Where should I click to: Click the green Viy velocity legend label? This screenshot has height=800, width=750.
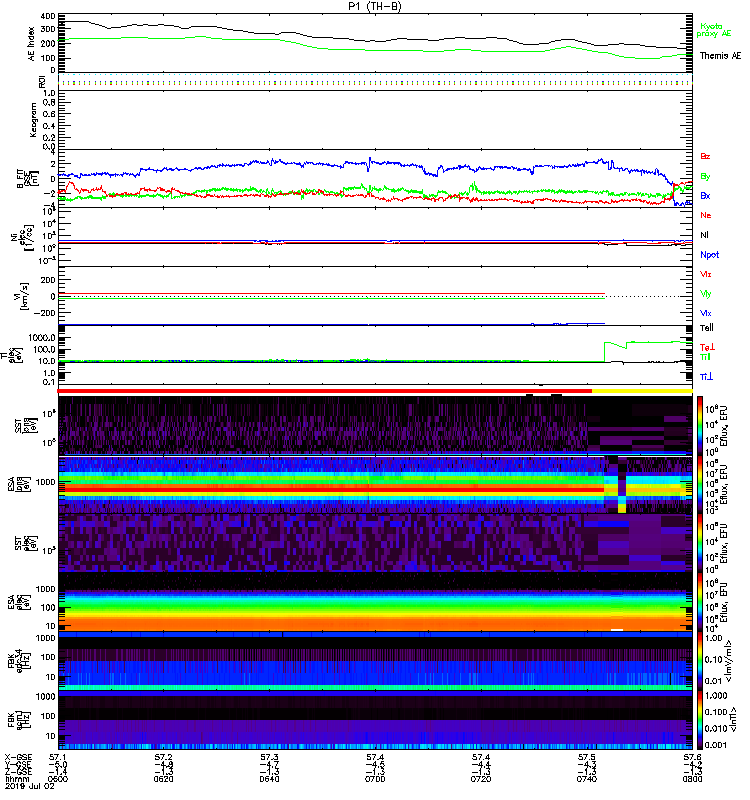point(706,294)
